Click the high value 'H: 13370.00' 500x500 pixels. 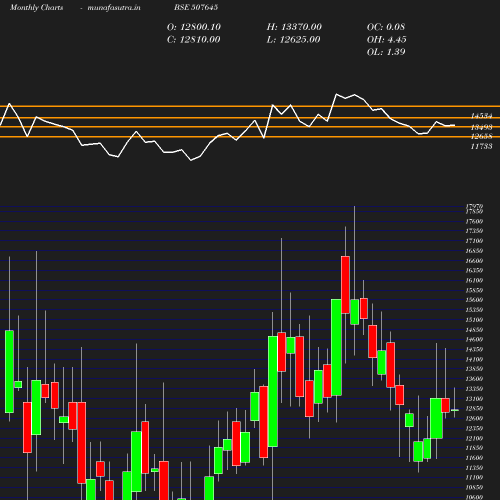294,27
